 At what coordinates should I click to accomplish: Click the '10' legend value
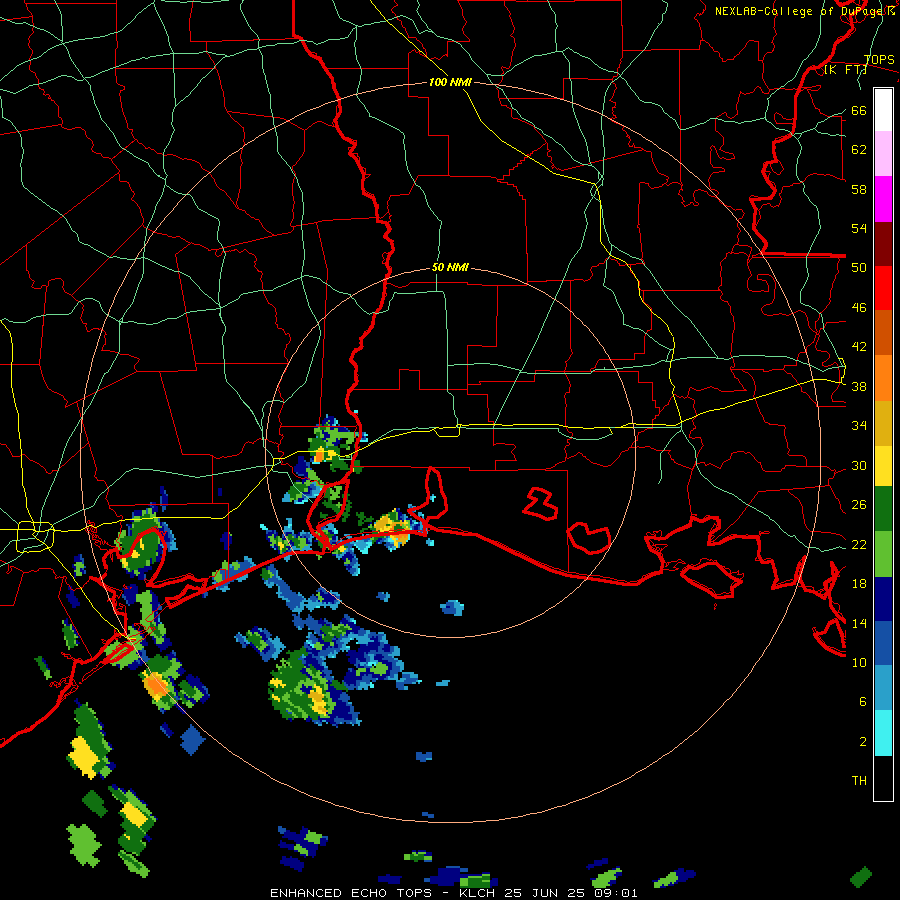click(x=859, y=663)
